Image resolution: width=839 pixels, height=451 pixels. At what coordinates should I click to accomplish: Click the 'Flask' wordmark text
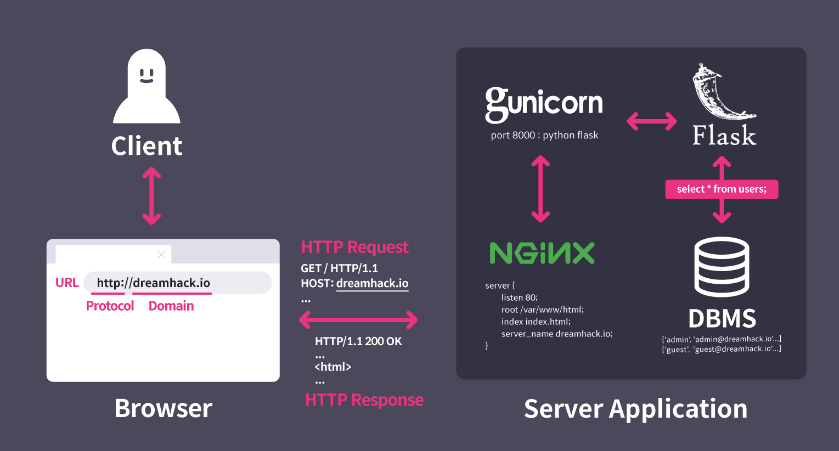click(x=723, y=136)
